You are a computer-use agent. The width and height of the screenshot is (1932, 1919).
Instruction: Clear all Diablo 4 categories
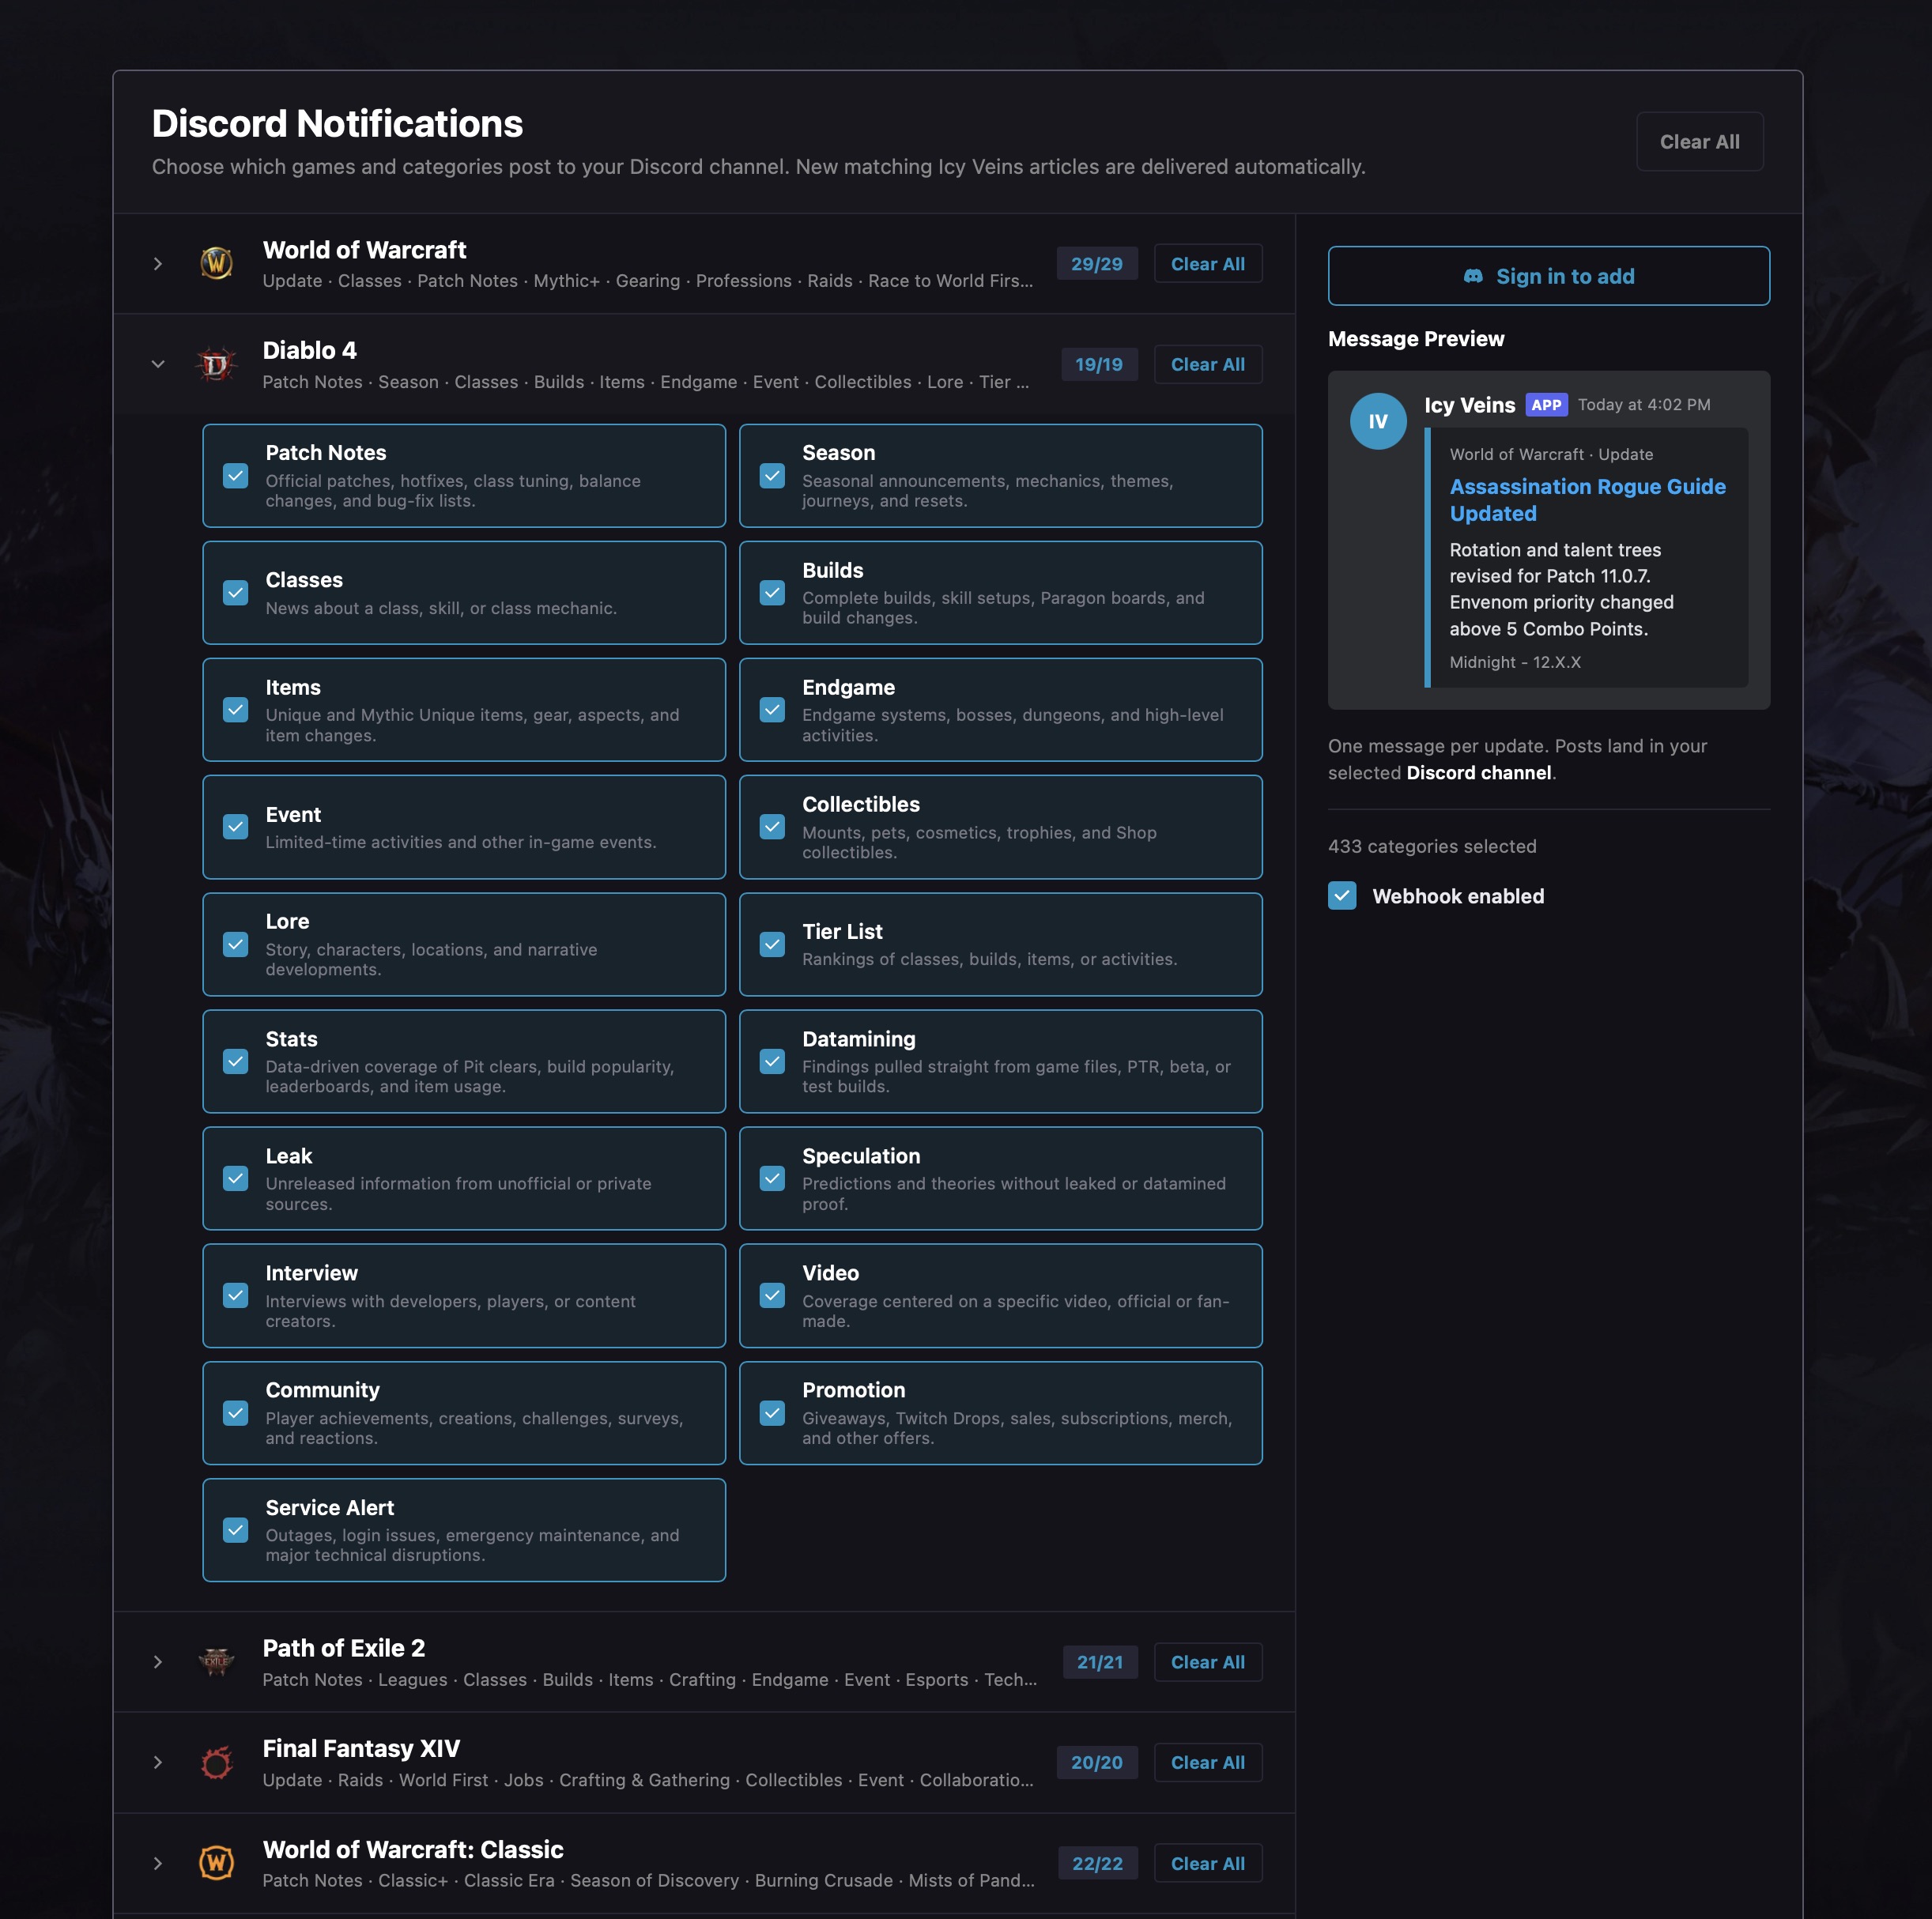[1207, 365]
